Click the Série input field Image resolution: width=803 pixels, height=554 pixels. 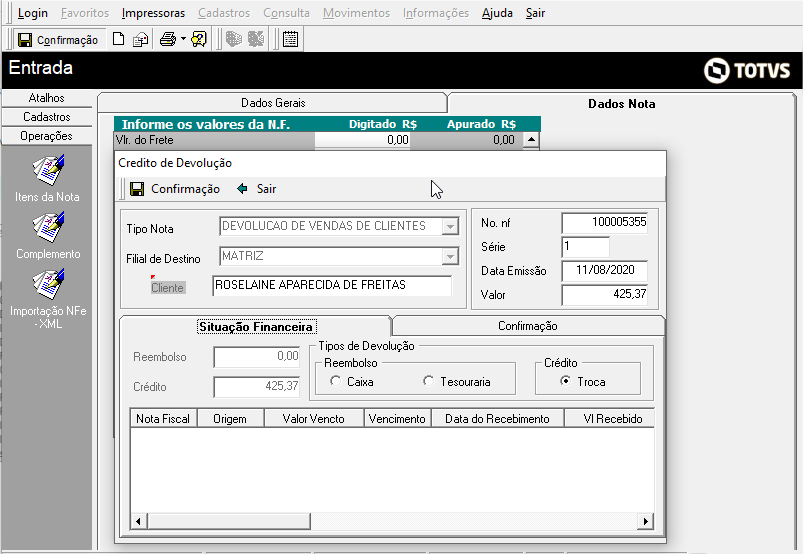click(586, 247)
